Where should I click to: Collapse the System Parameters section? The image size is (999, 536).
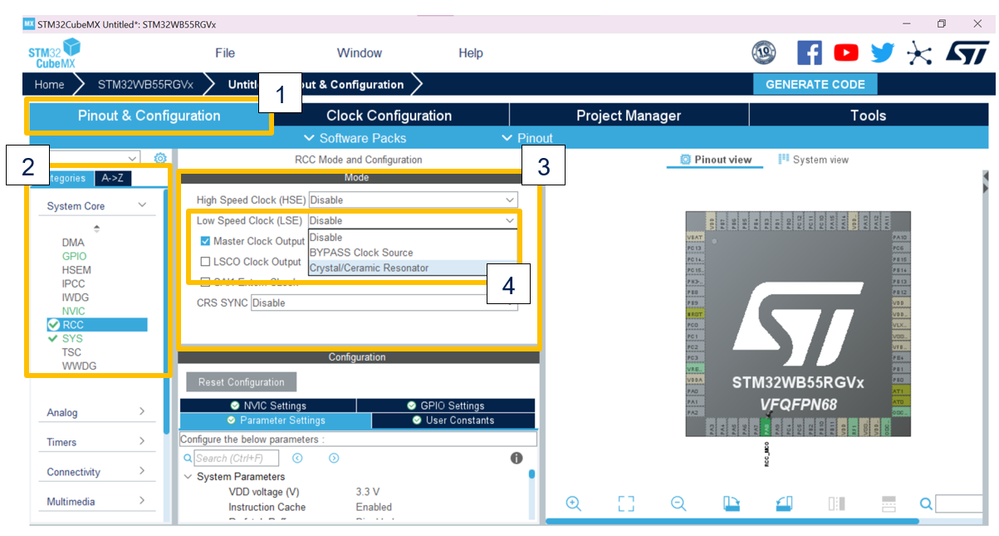click(x=188, y=477)
